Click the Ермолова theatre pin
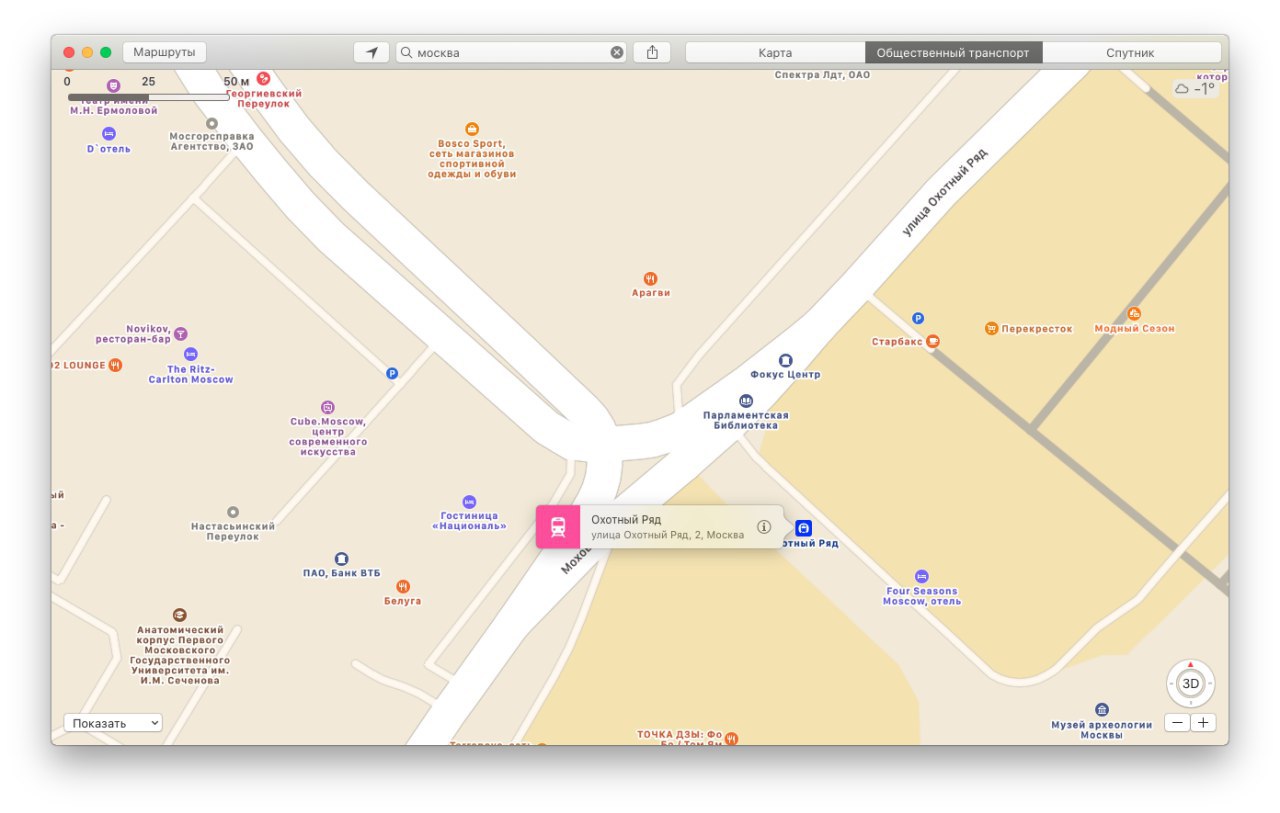The width and height of the screenshot is (1280, 813). [x=114, y=86]
